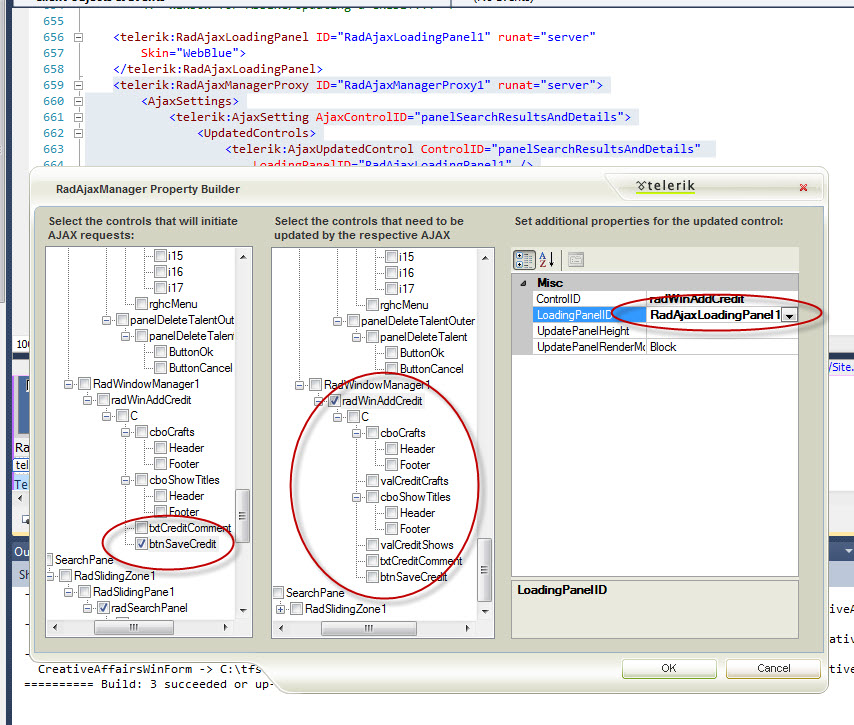854x725 pixels.
Task: Check rghcMenu in the left tree
Action: click(142, 303)
